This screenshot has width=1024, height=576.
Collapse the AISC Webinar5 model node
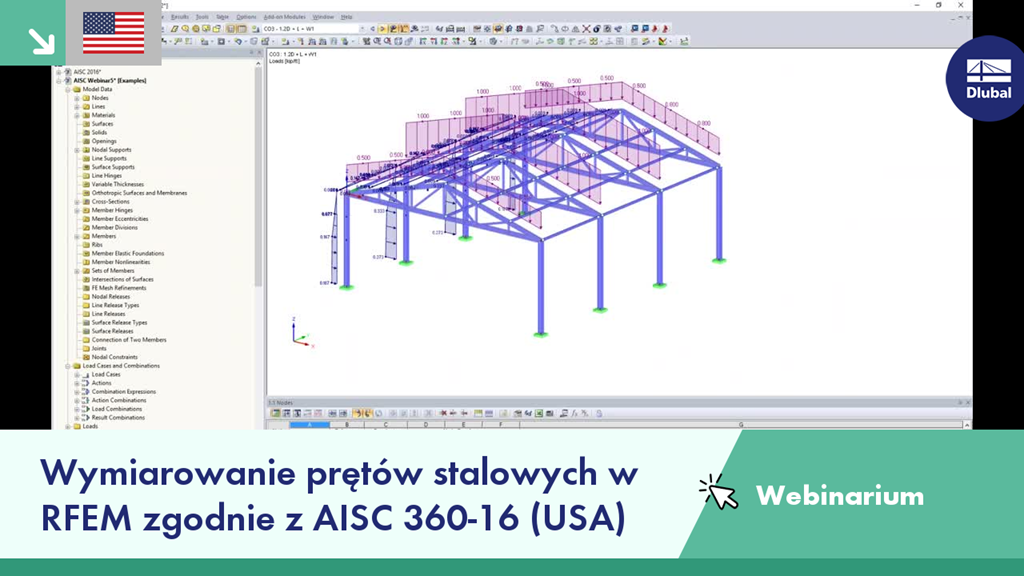point(59,80)
